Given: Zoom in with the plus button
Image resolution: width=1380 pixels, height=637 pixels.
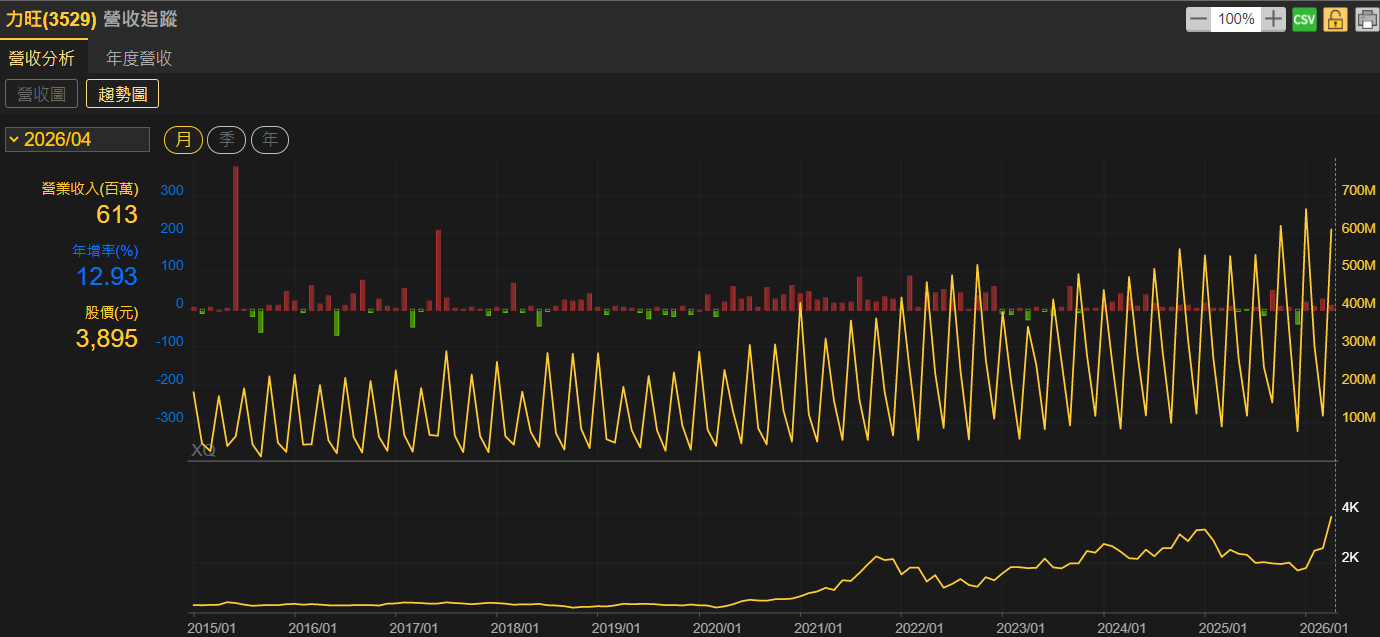Looking at the screenshot, I should [x=1273, y=19].
